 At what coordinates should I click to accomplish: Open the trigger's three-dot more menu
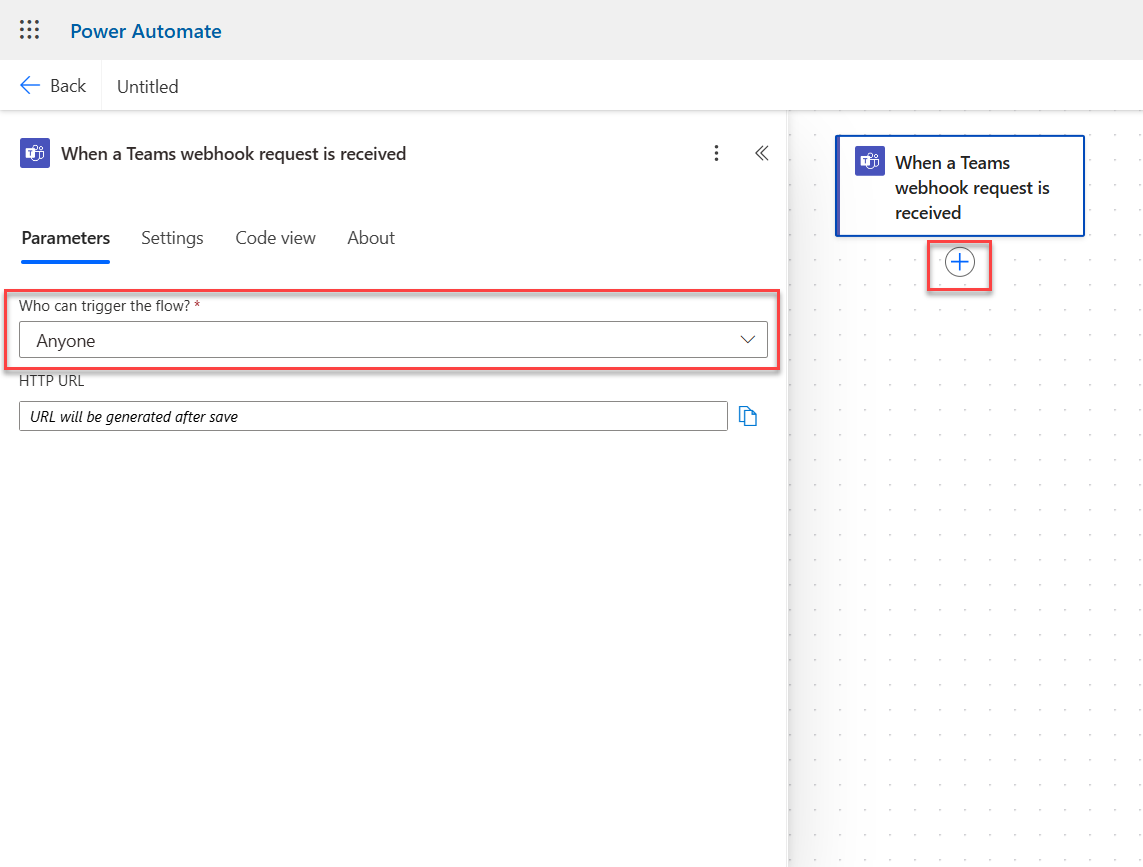[x=717, y=153]
